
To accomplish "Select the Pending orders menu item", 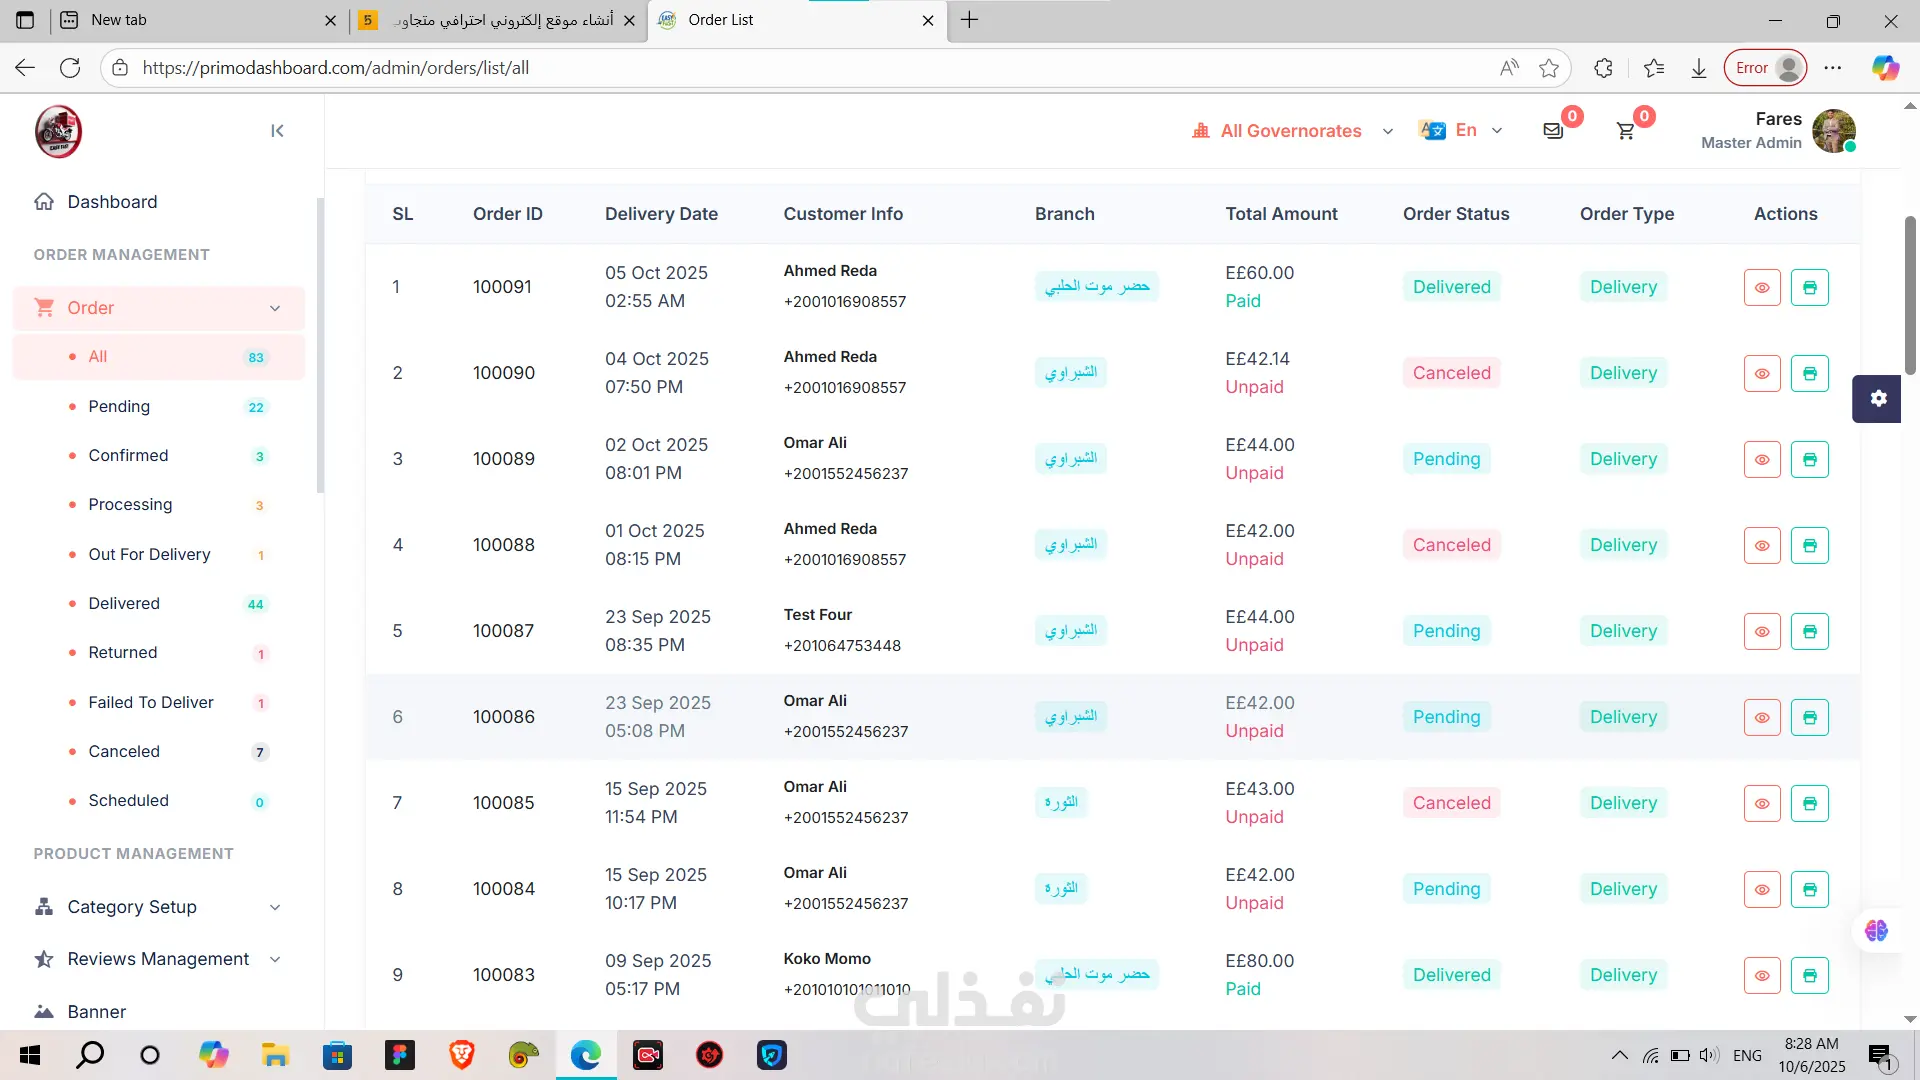I will click(119, 406).
